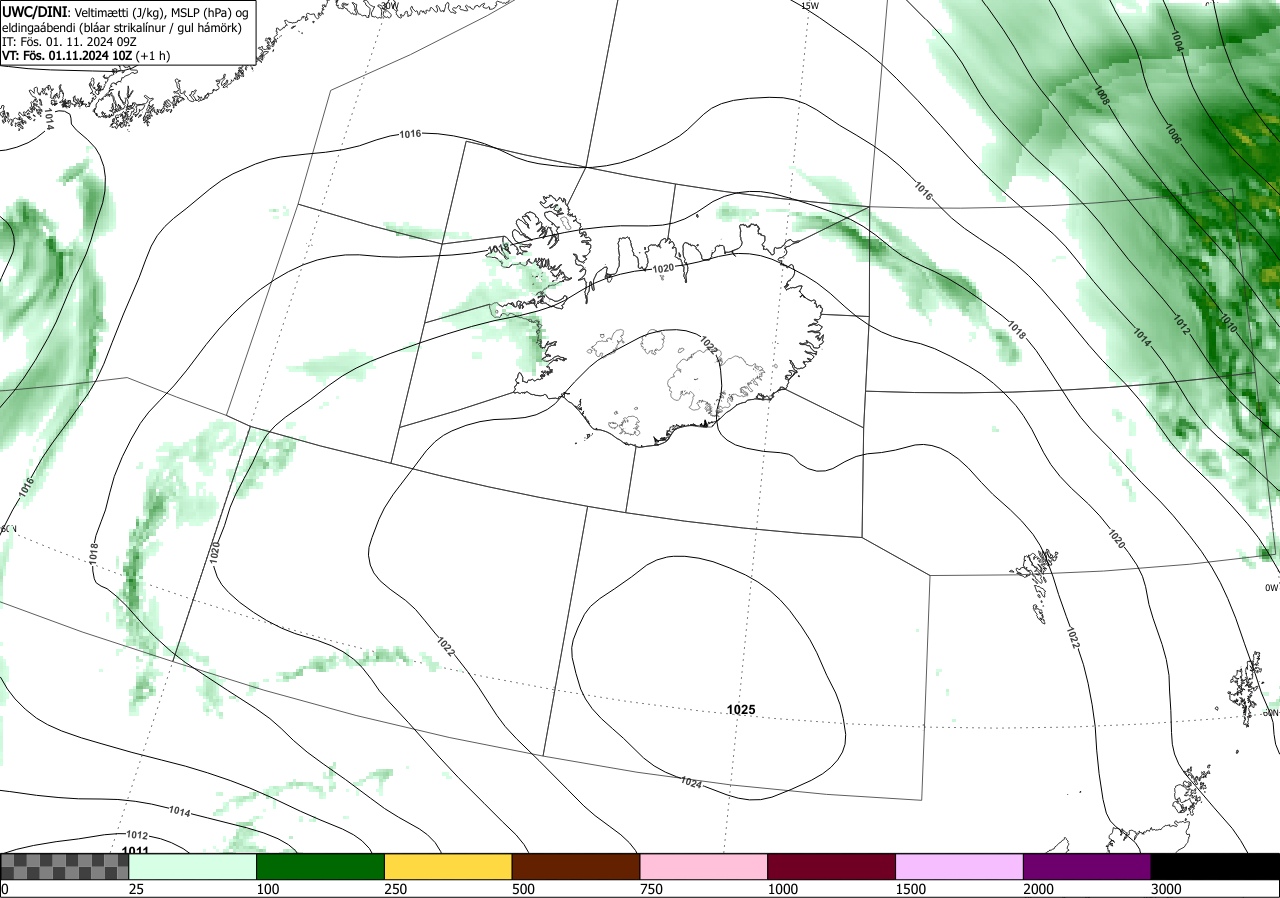Viewport: 1280px width, 898px height.
Task: Click the legend value '3000'
Action: [1168, 889]
